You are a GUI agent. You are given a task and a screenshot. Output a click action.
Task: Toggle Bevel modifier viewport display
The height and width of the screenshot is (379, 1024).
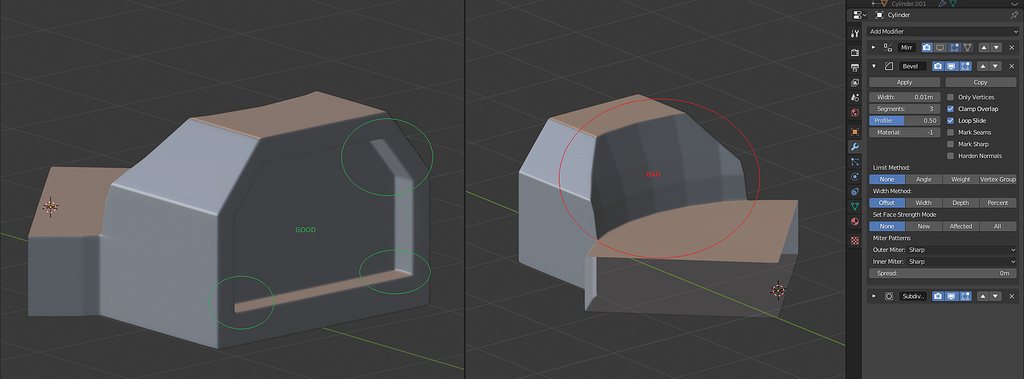point(952,67)
